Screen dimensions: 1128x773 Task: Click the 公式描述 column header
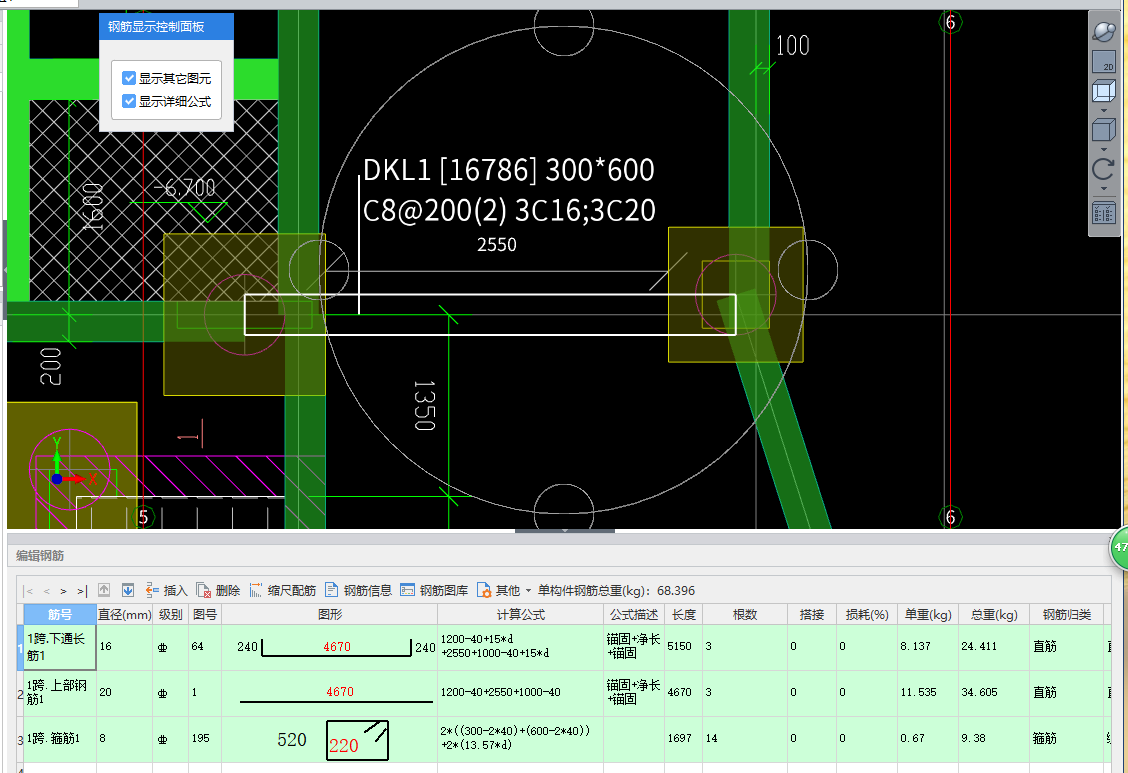pyautogui.click(x=634, y=614)
